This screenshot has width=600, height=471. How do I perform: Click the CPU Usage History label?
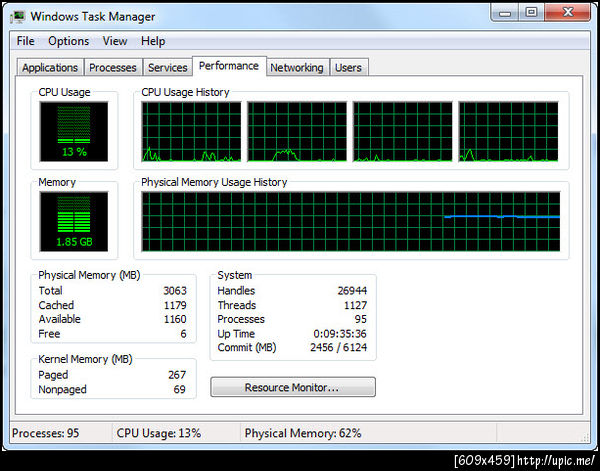pyautogui.click(x=185, y=92)
